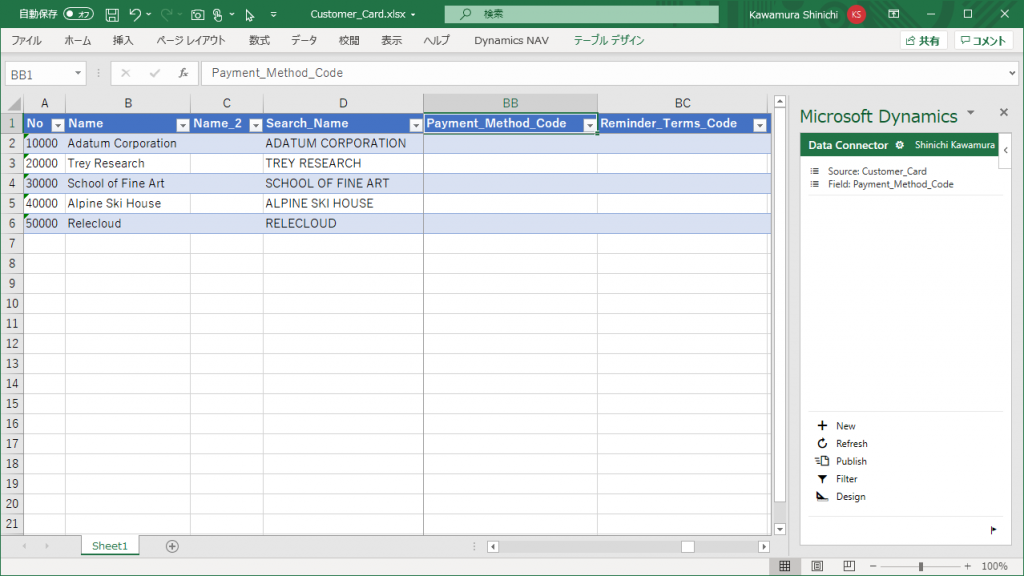Switch to Page Break Preview icon
1024x576 pixels.
click(x=849, y=566)
